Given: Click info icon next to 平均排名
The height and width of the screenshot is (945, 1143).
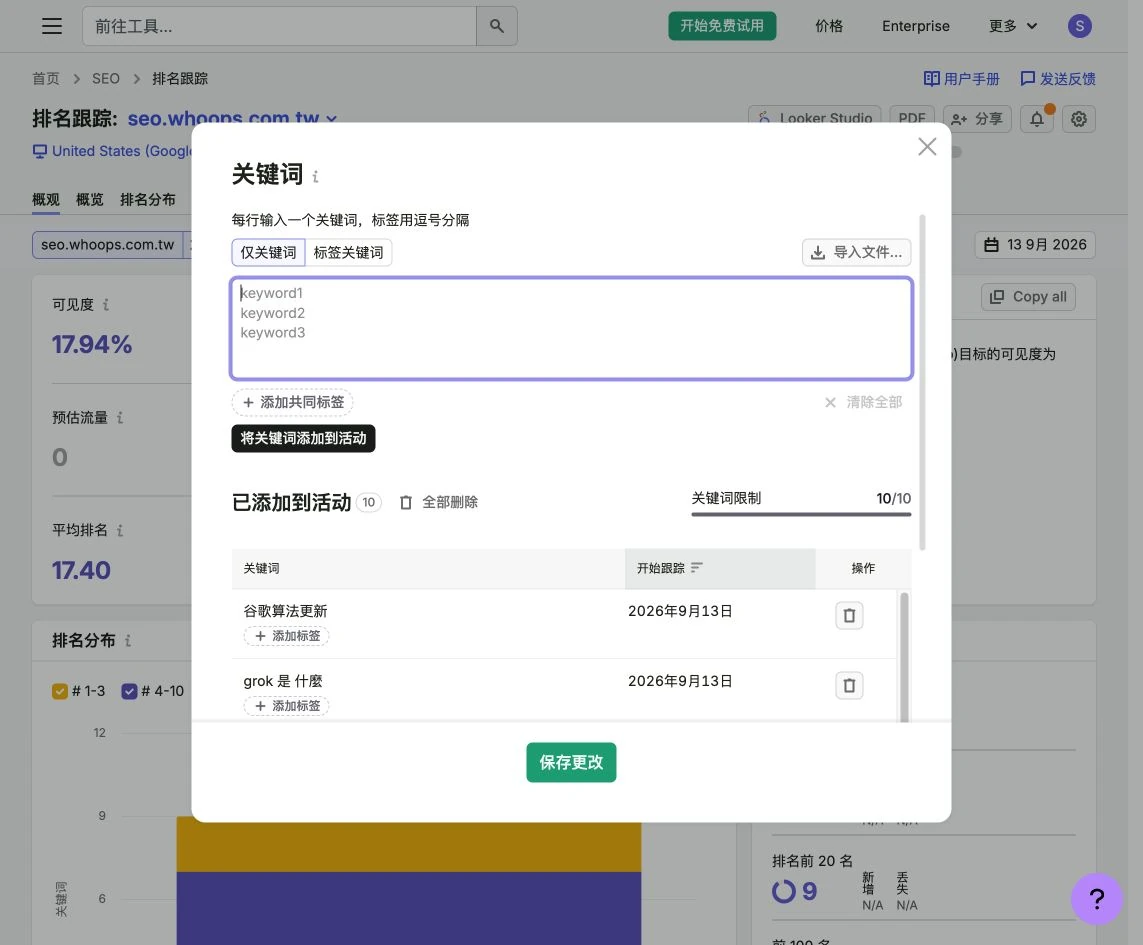Looking at the screenshot, I should coord(120,531).
